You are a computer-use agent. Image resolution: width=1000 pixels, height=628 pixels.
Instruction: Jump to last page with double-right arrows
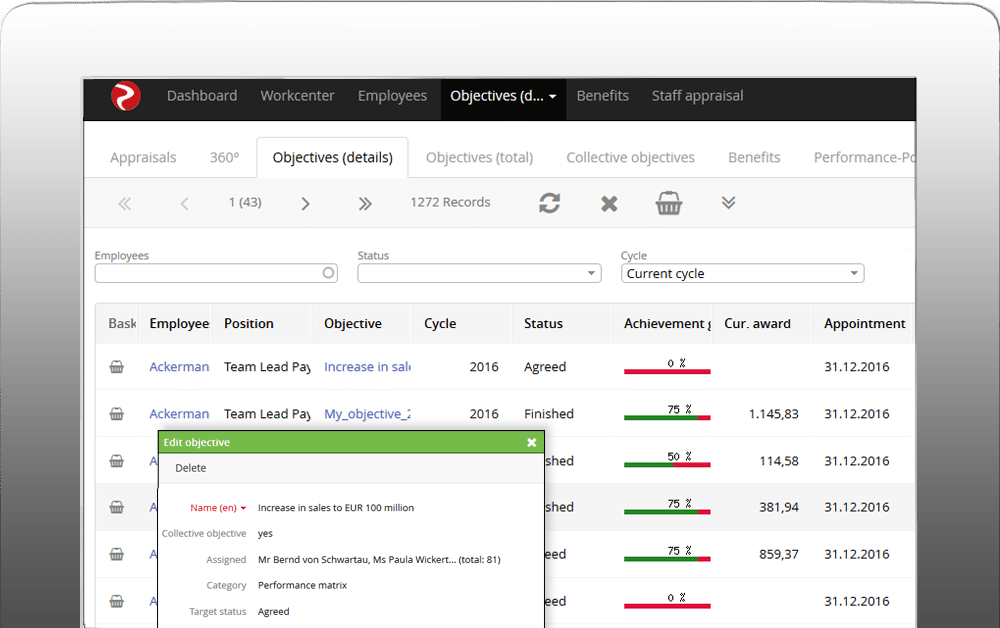(x=365, y=203)
